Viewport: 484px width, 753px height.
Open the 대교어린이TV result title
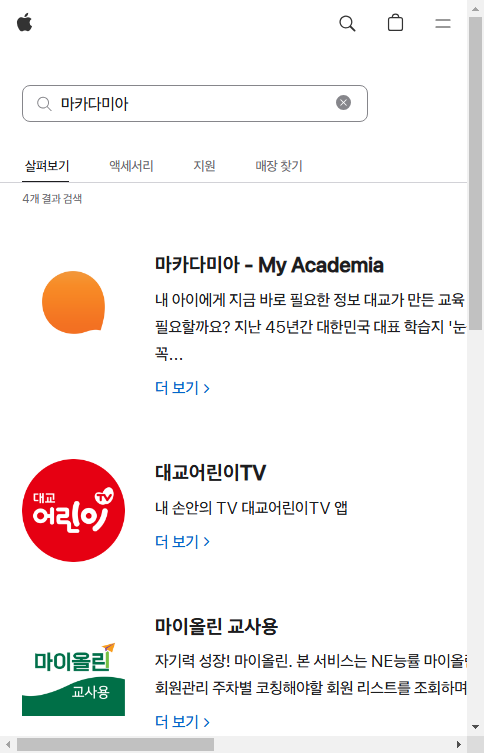[x=210, y=473]
